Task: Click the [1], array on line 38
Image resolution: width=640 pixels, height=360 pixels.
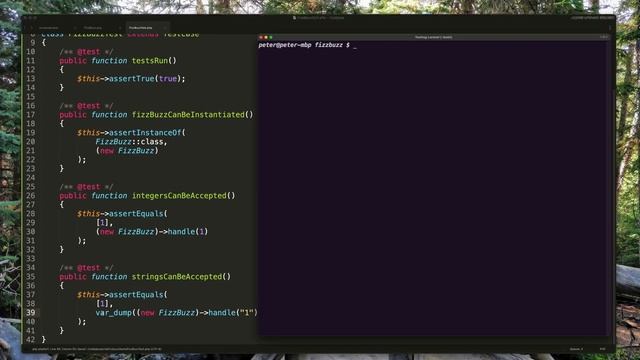Action: [x=104, y=304]
